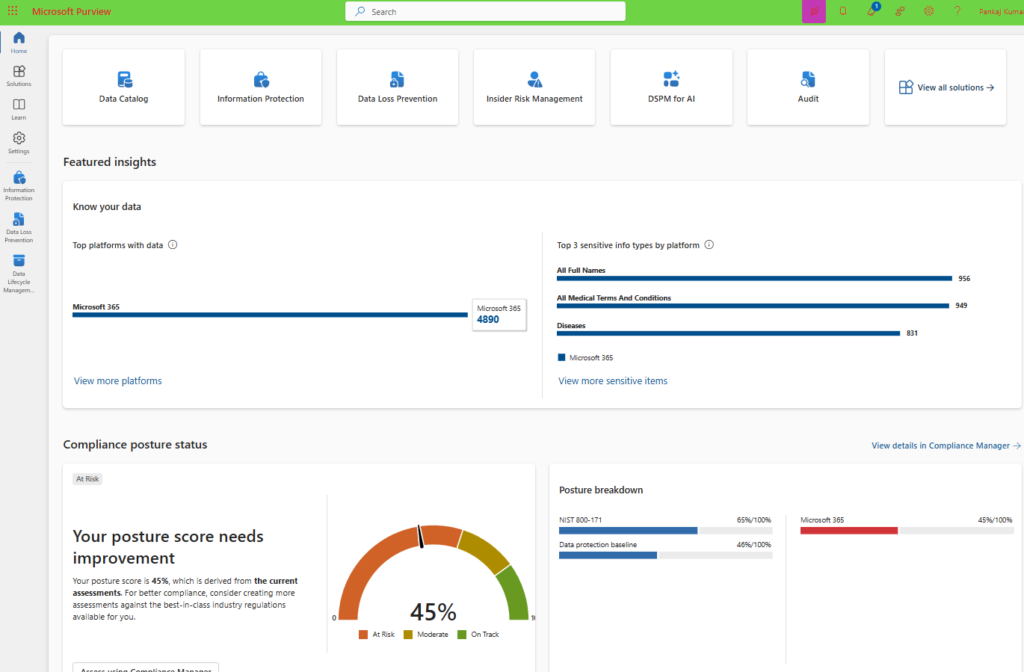Click the Microsoft 365 red posture bar

pos(849,531)
